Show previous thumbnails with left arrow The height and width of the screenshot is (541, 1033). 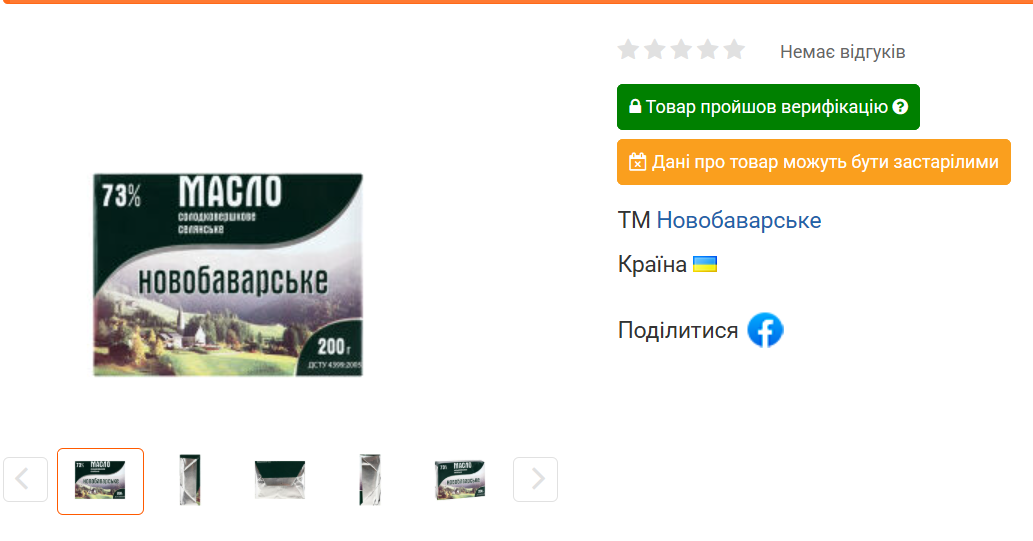[25, 479]
